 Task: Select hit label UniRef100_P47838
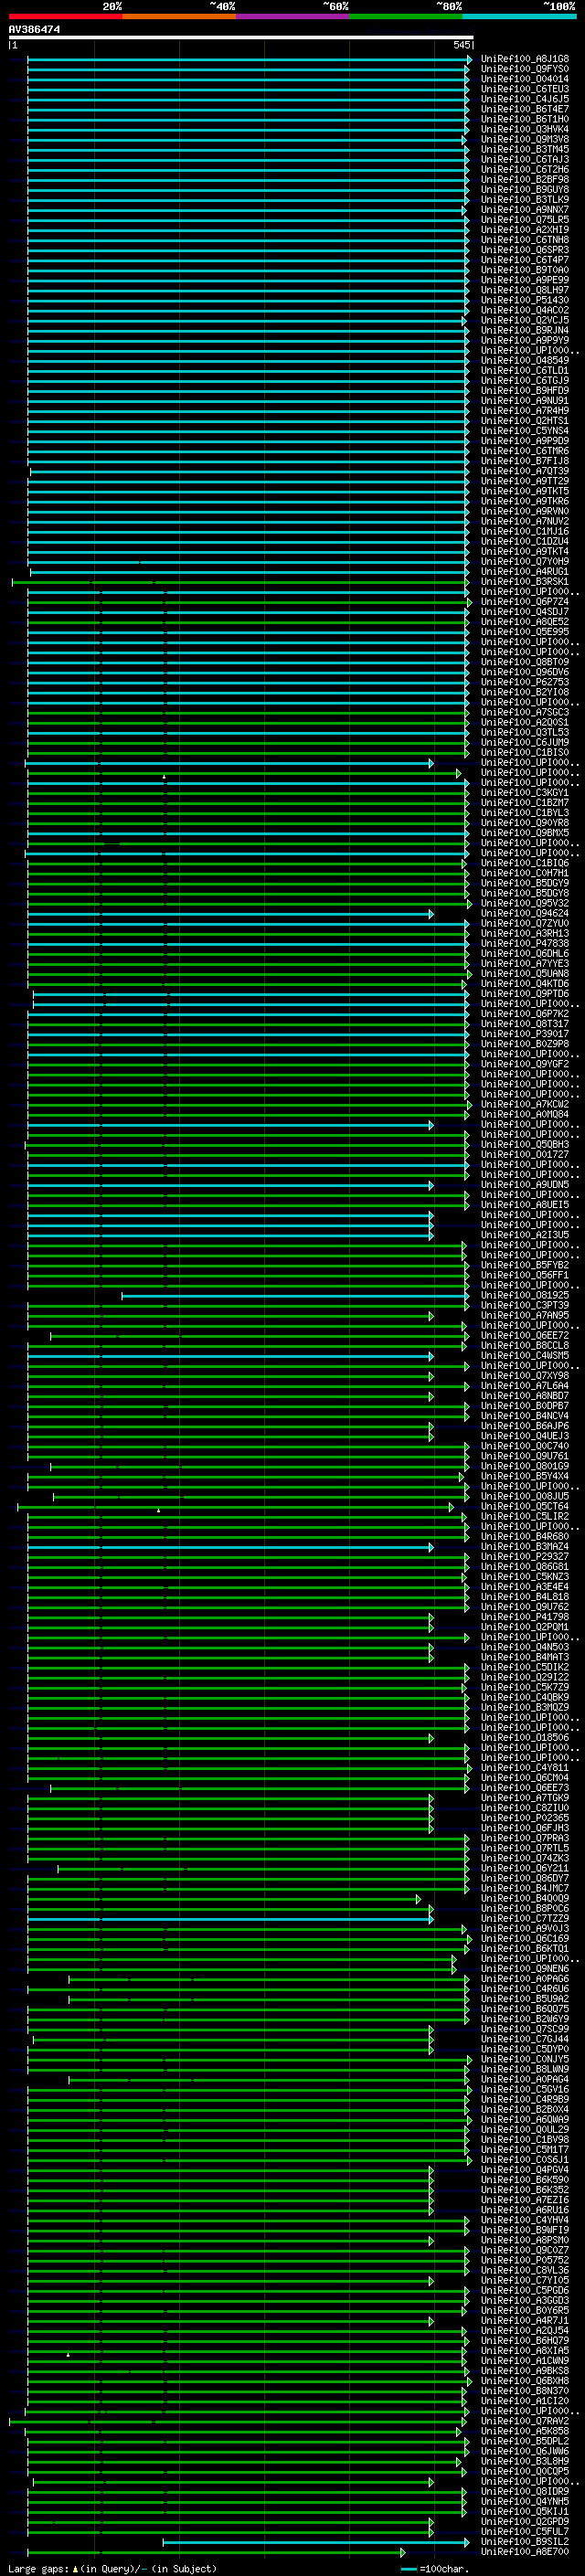(525, 943)
